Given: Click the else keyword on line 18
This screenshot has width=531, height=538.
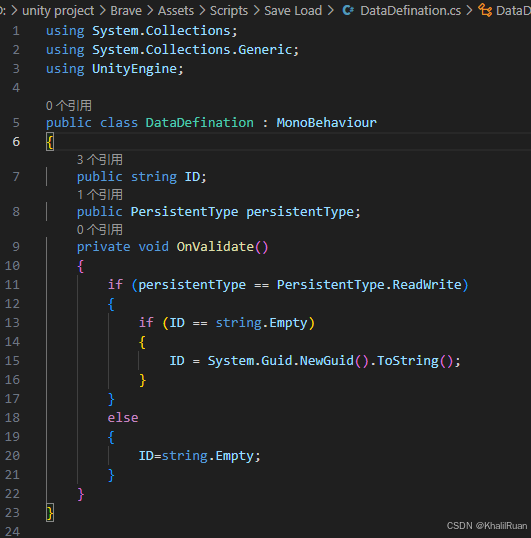Looking at the screenshot, I should click(x=123, y=418).
